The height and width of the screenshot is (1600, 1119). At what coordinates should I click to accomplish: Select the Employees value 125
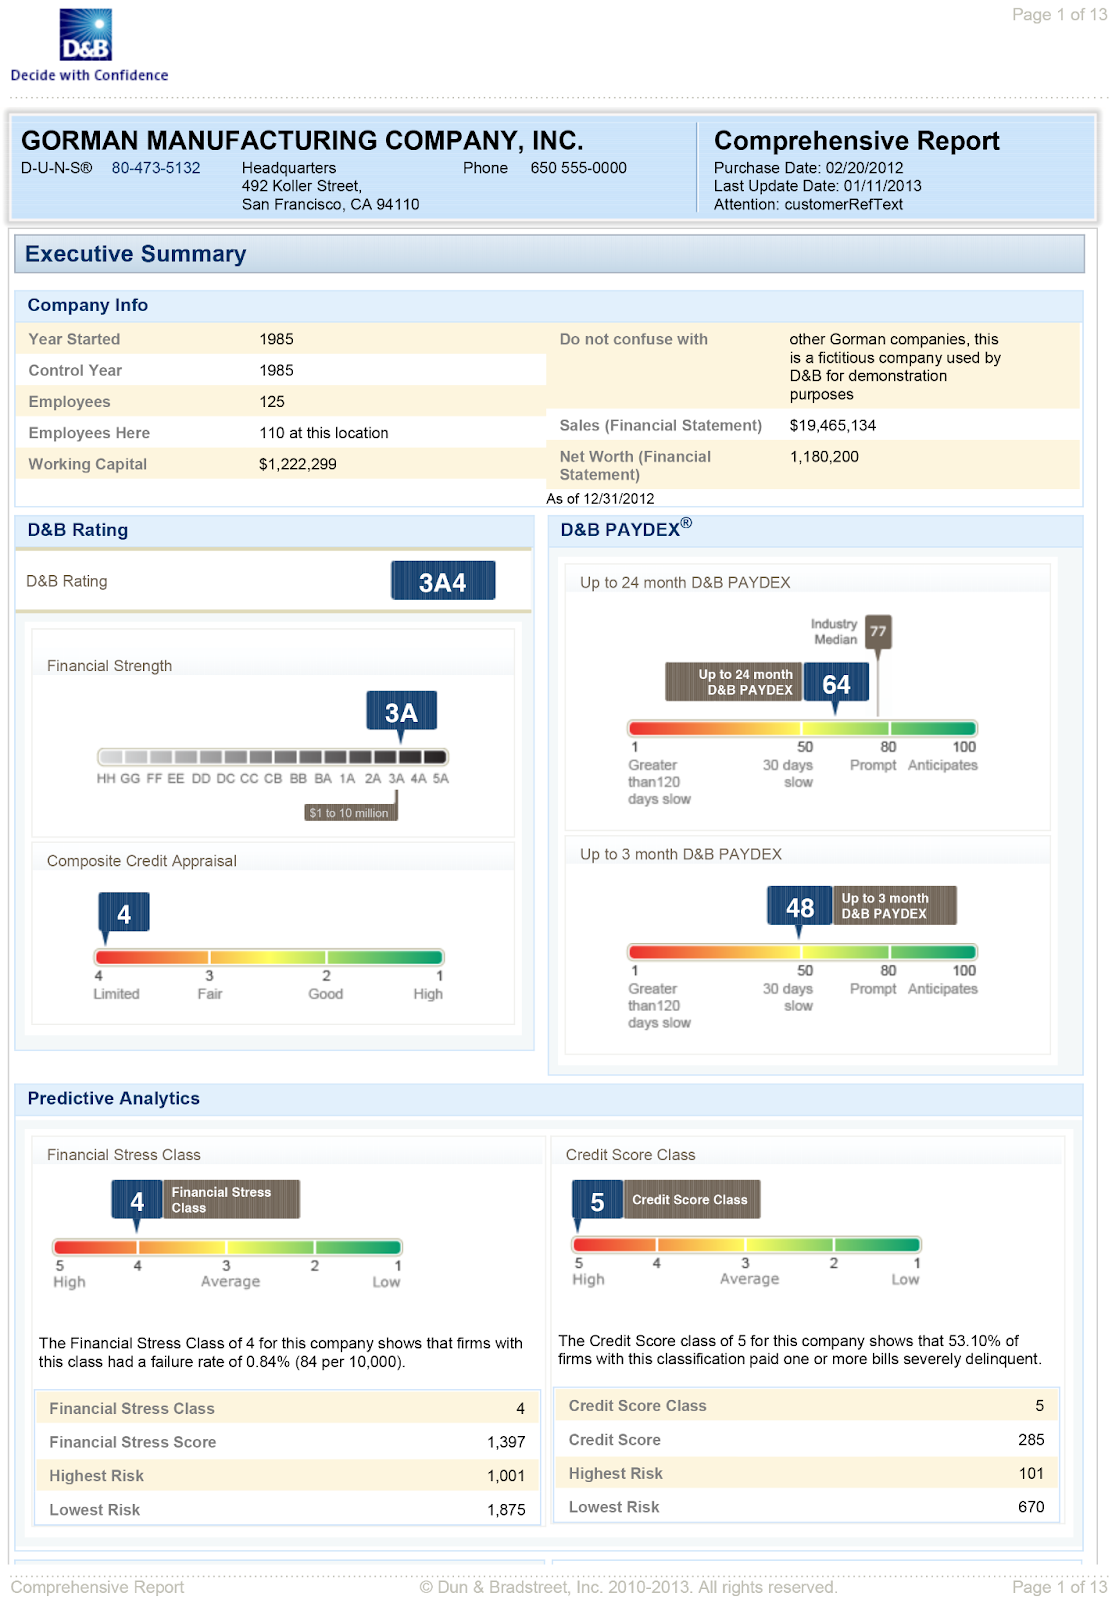(x=272, y=401)
